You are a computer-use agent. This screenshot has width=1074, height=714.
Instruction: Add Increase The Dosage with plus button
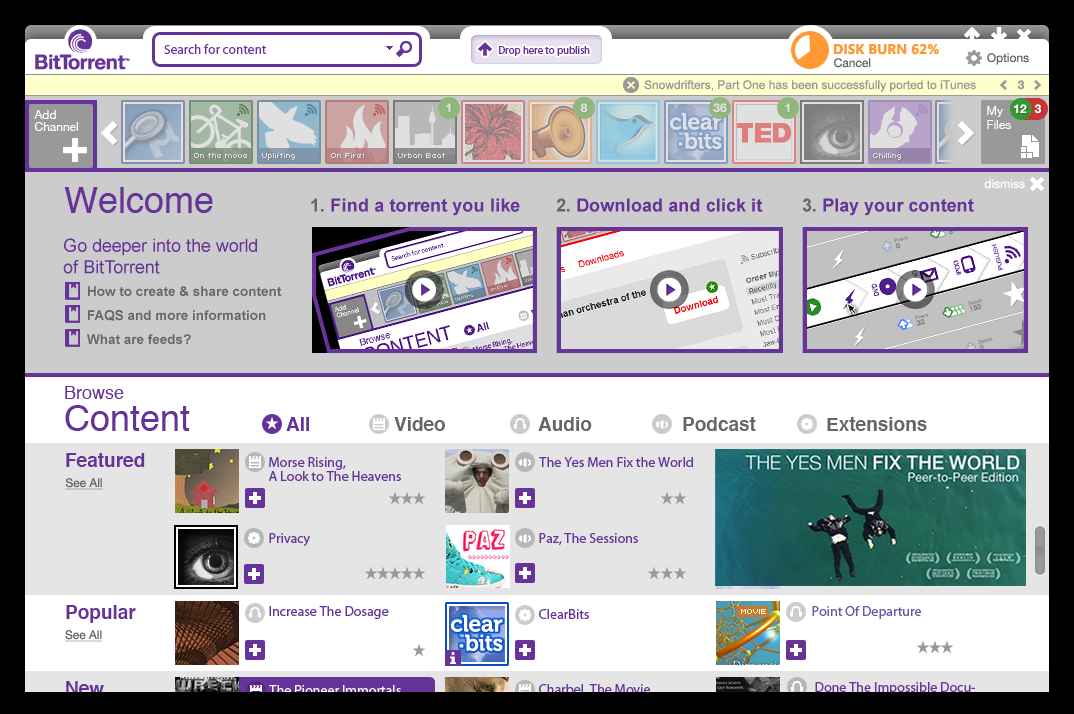point(255,650)
